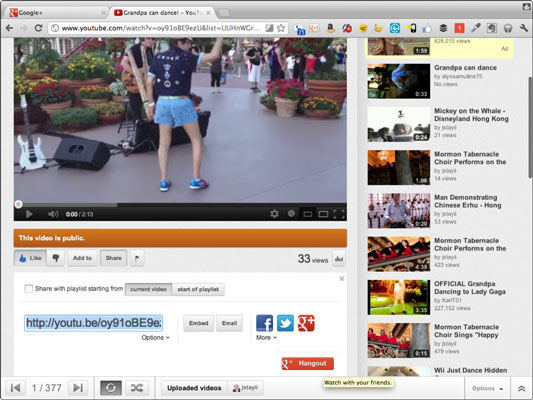Open Mormon Tabernacle Choir video with 14 views
The height and width of the screenshot is (400, 533).
click(470, 158)
